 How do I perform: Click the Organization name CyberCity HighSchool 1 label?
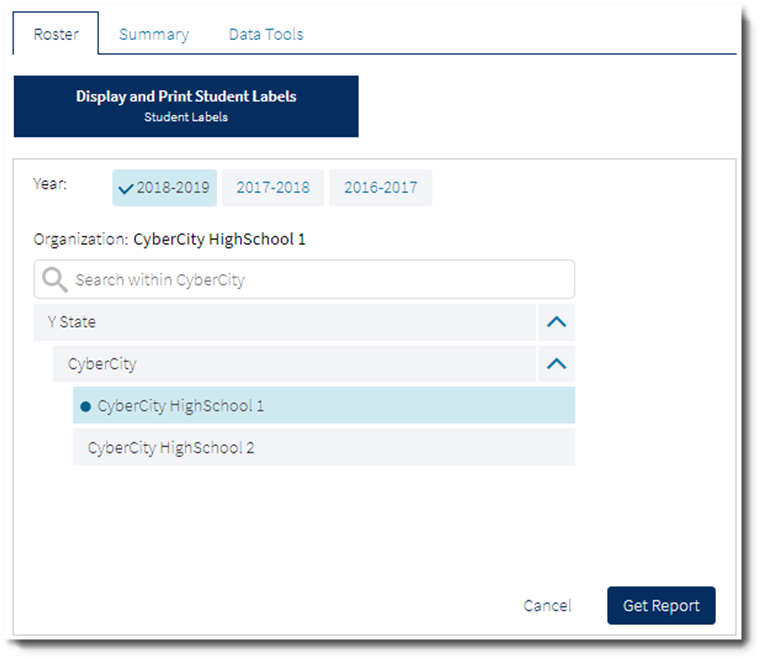coord(219,240)
